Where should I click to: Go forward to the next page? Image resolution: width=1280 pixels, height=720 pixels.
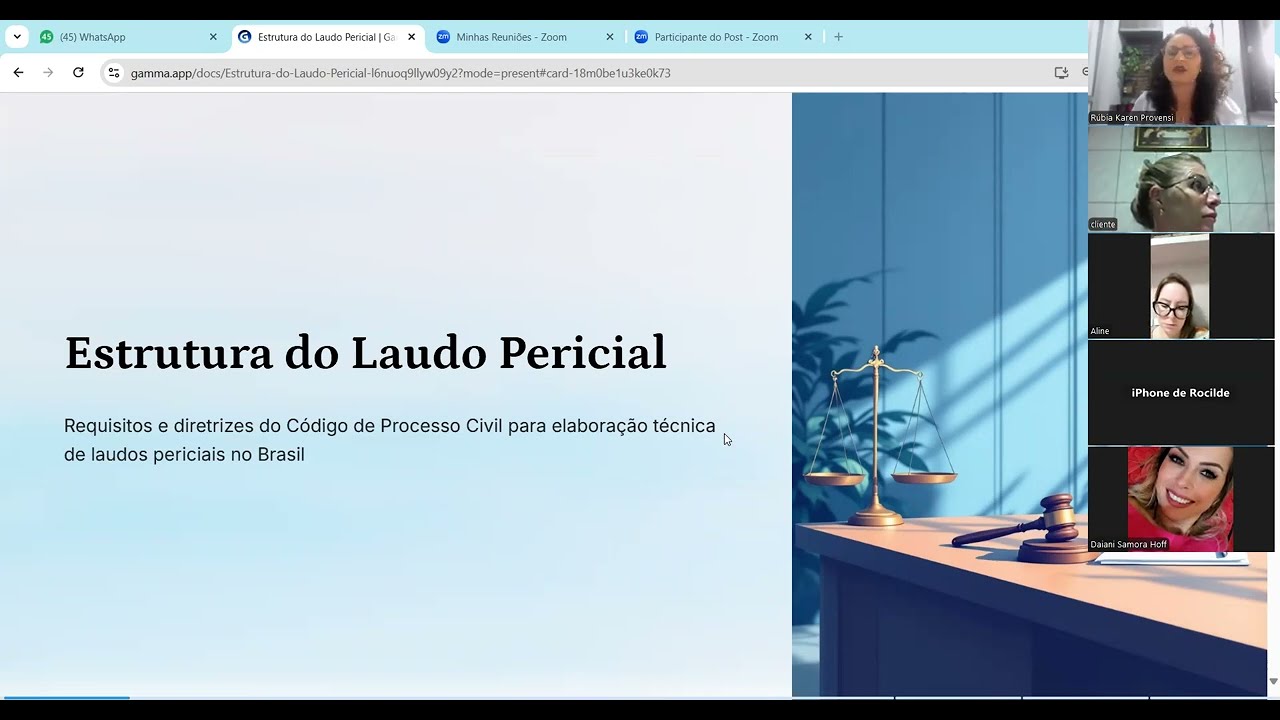48,73
